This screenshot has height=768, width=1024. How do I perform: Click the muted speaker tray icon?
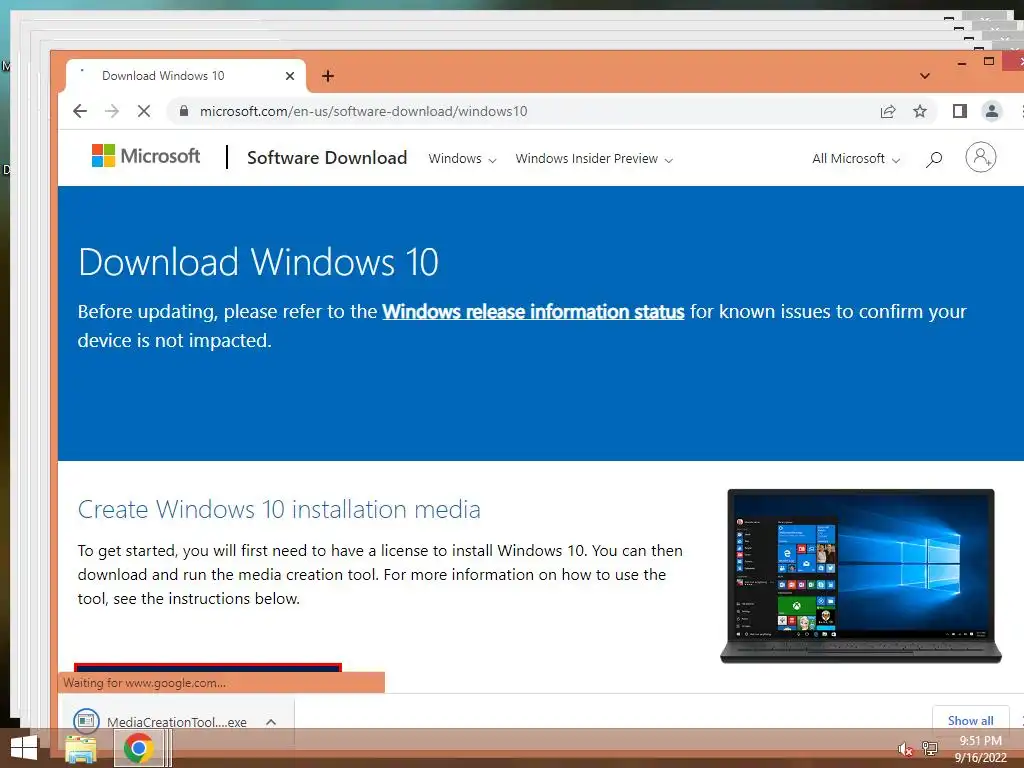(904, 749)
